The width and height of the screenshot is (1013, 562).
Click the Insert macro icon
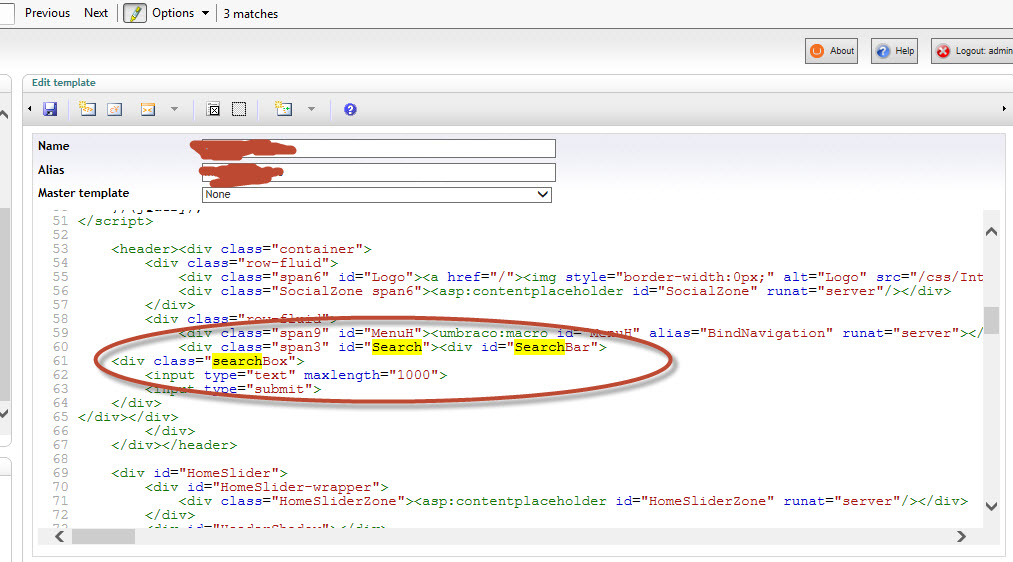(x=148, y=109)
